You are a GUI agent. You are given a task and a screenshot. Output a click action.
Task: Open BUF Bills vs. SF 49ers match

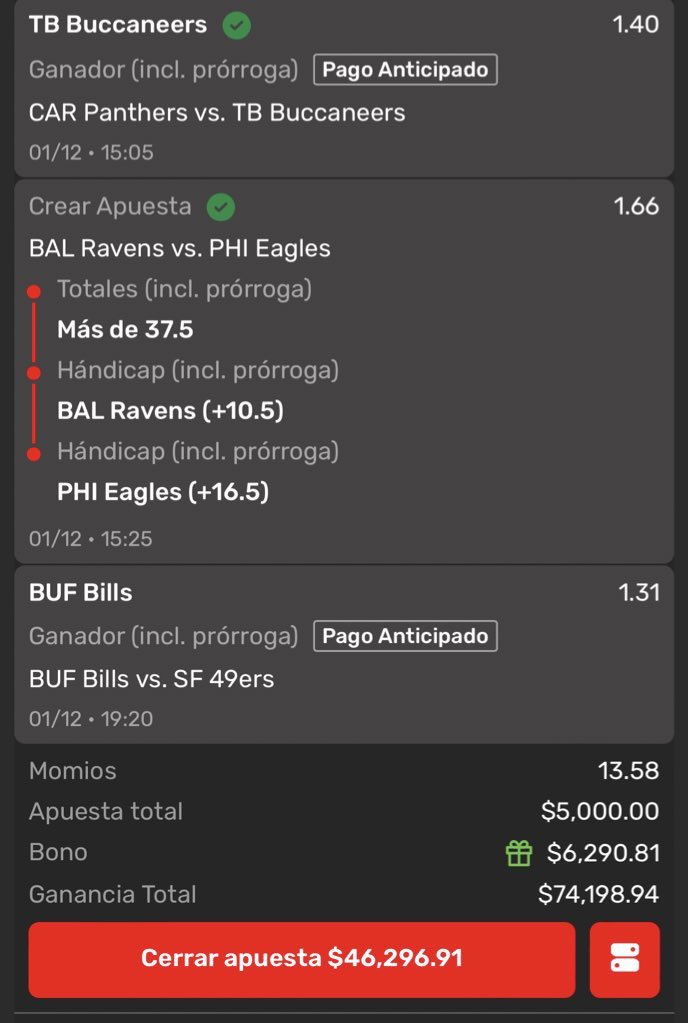(x=152, y=679)
